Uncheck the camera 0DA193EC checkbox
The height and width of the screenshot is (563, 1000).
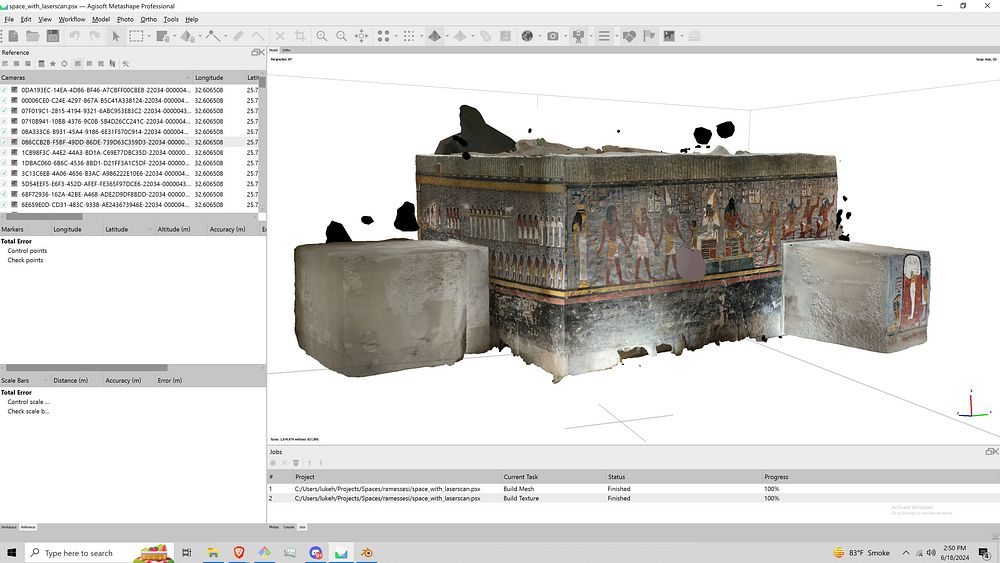click(x=5, y=90)
